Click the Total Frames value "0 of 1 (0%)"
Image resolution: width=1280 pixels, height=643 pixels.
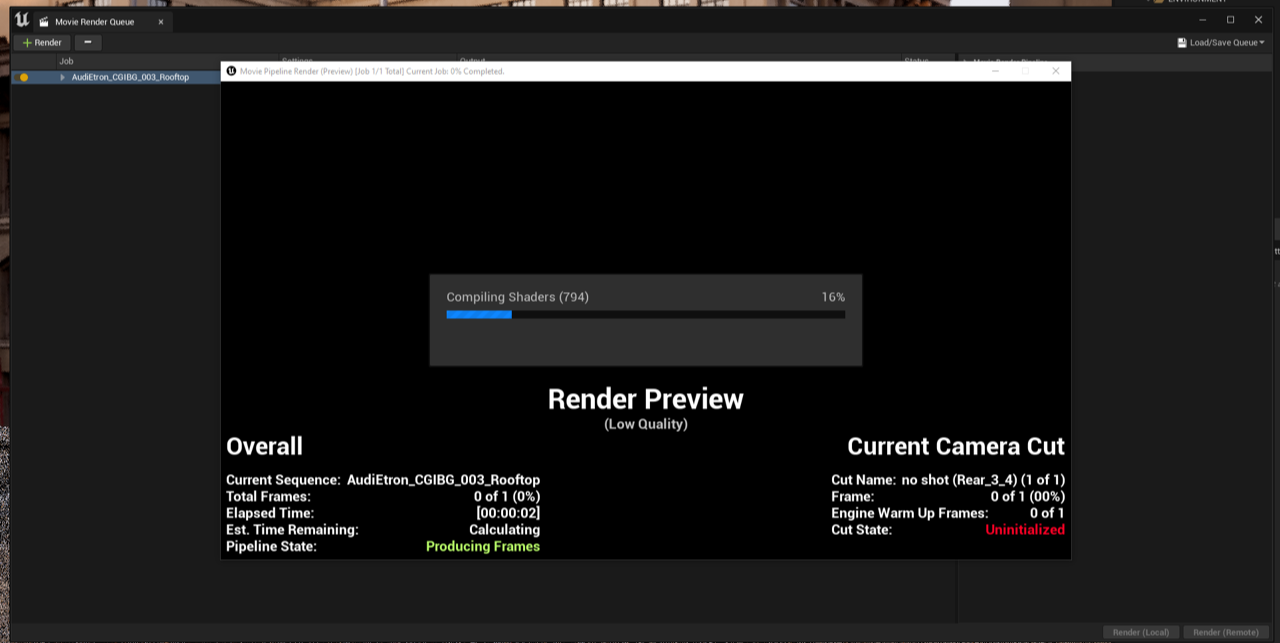pos(507,496)
